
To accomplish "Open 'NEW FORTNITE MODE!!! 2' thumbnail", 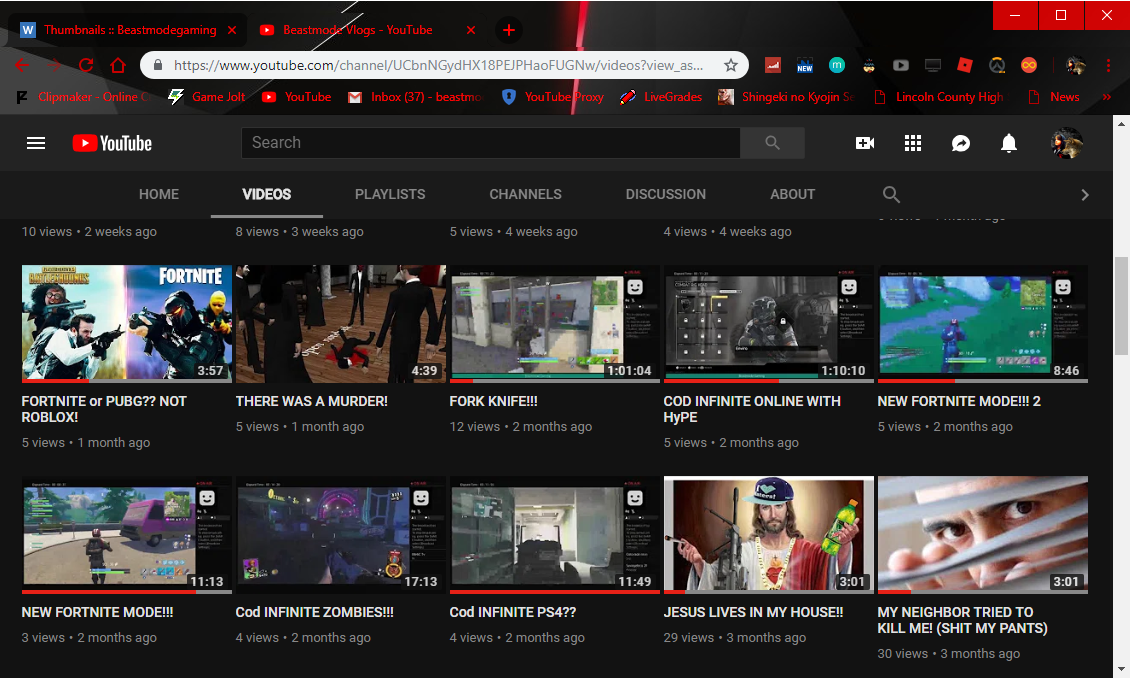I will point(983,324).
